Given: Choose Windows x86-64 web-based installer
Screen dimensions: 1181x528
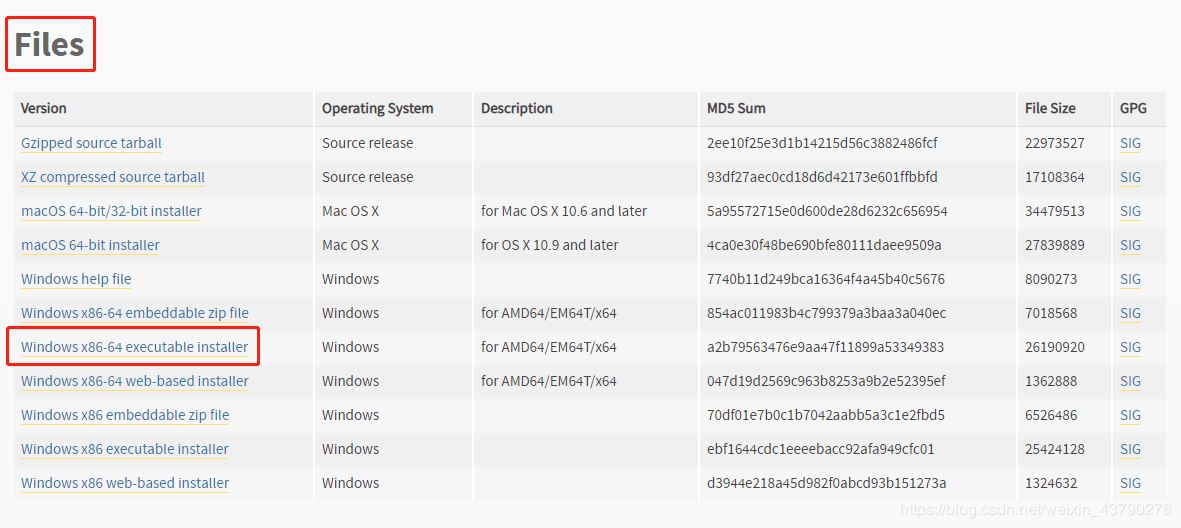Looking at the screenshot, I should [135, 381].
